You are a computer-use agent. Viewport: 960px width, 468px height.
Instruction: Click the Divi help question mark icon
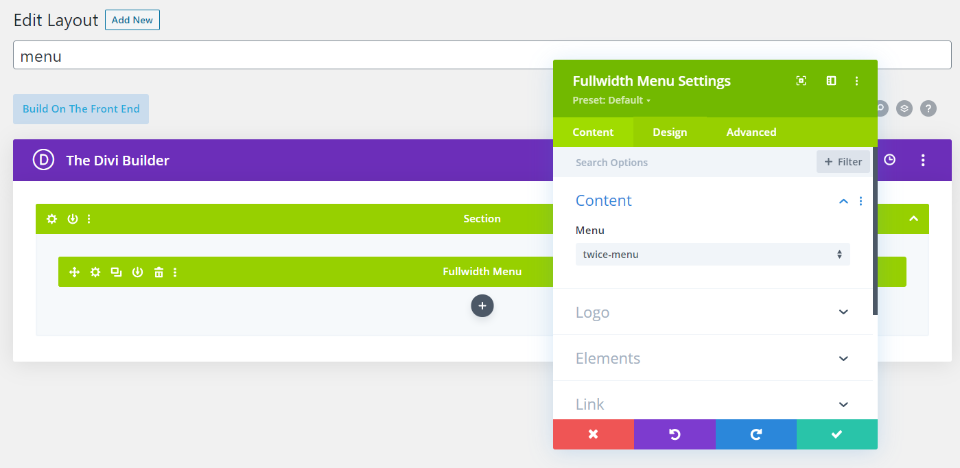(928, 108)
